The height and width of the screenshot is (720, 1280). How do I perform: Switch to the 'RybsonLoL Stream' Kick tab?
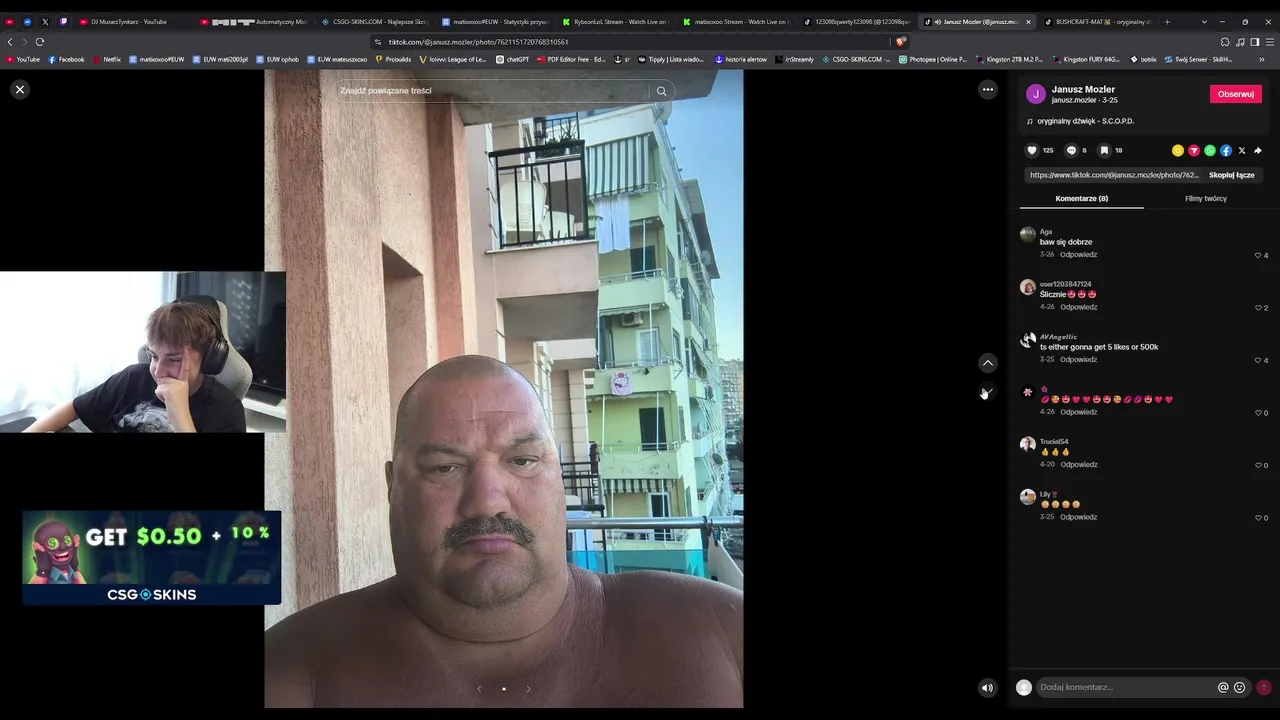(x=616, y=21)
